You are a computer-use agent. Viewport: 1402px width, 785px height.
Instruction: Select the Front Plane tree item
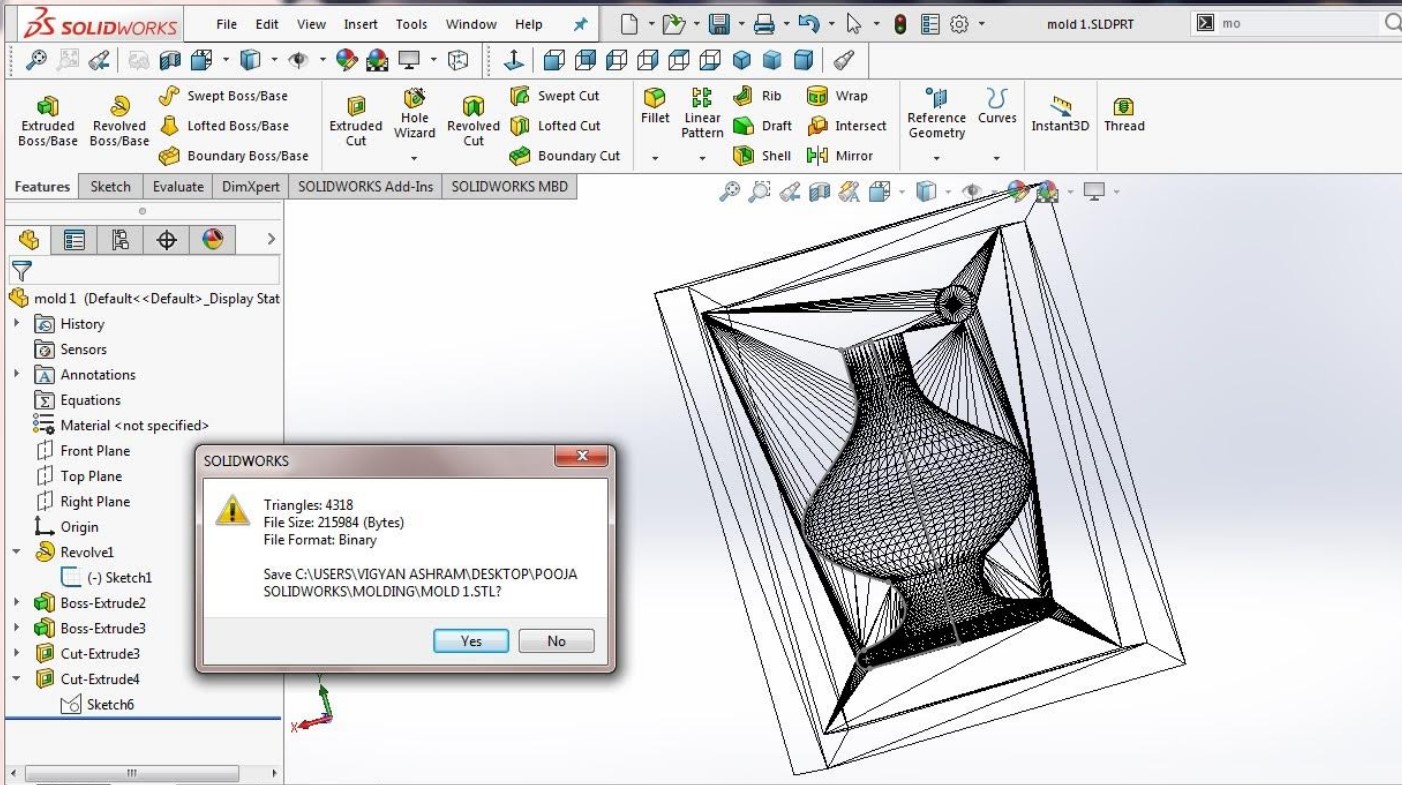point(83,451)
